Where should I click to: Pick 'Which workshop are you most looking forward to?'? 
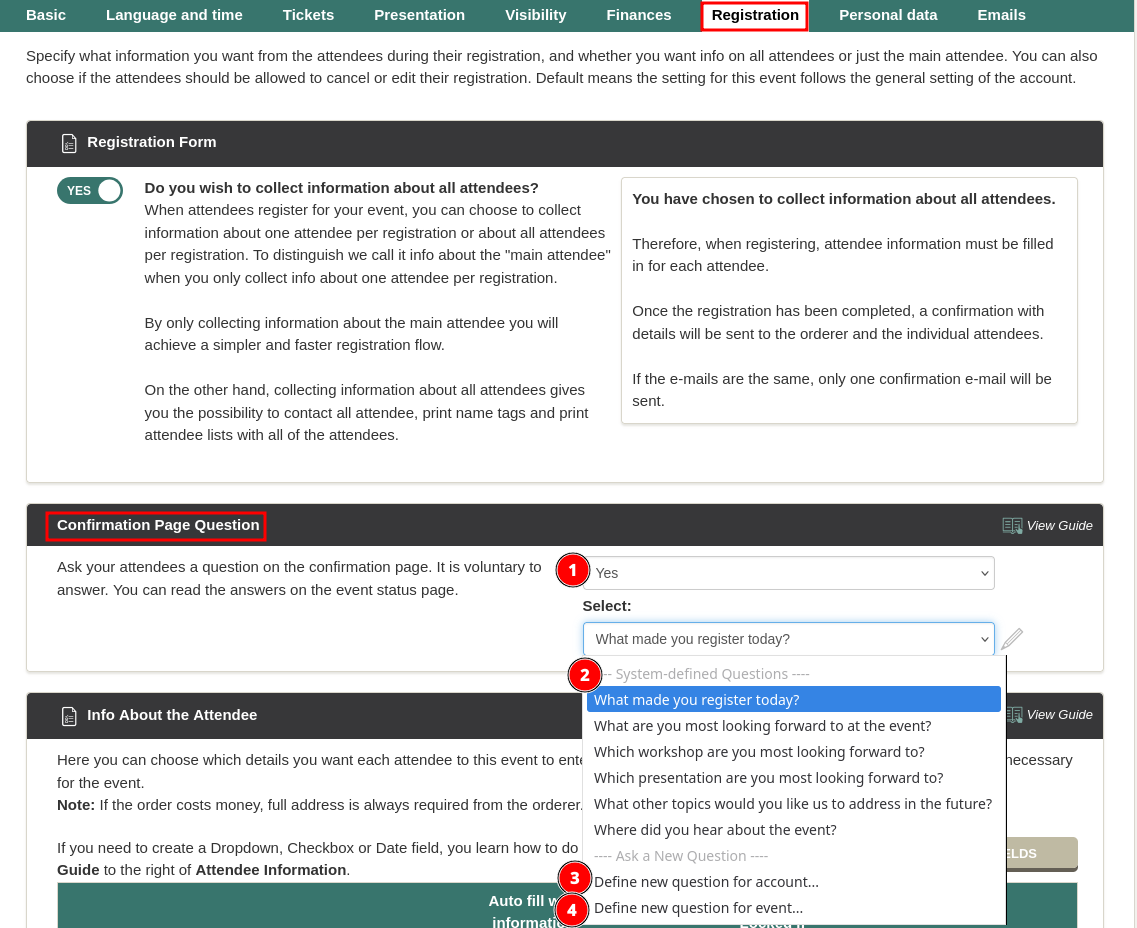pyautogui.click(x=759, y=752)
